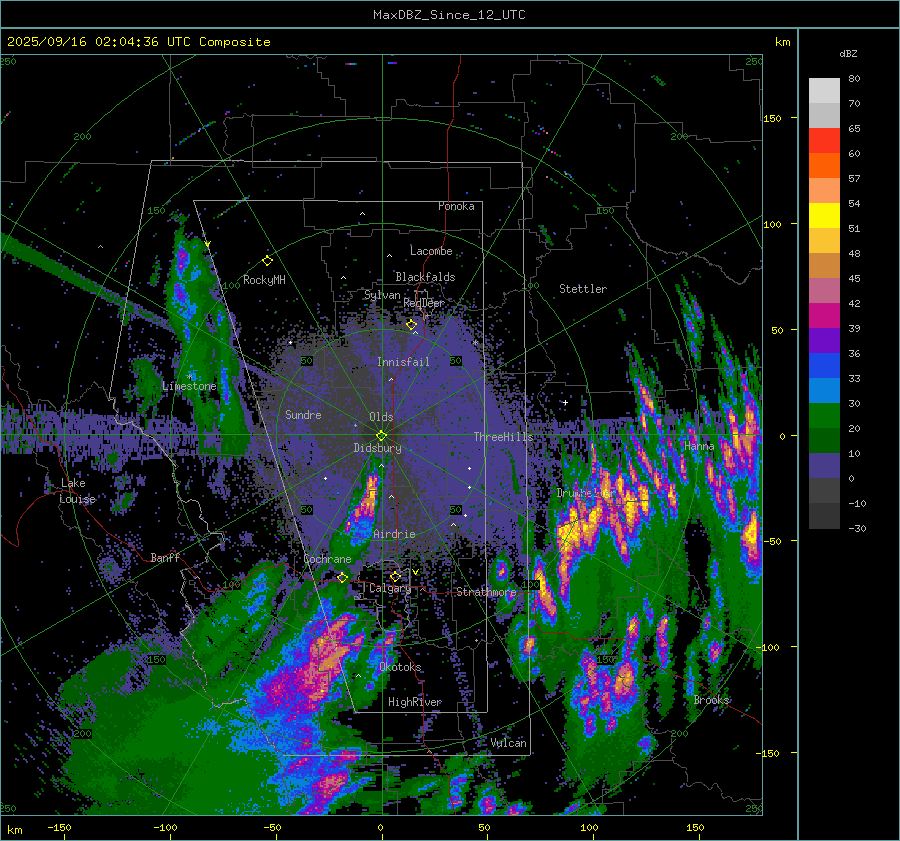Click the slate-blue swatch between 10 and 0 dBZ
Image resolution: width=900 pixels, height=841 pixels.
[x=824, y=466]
